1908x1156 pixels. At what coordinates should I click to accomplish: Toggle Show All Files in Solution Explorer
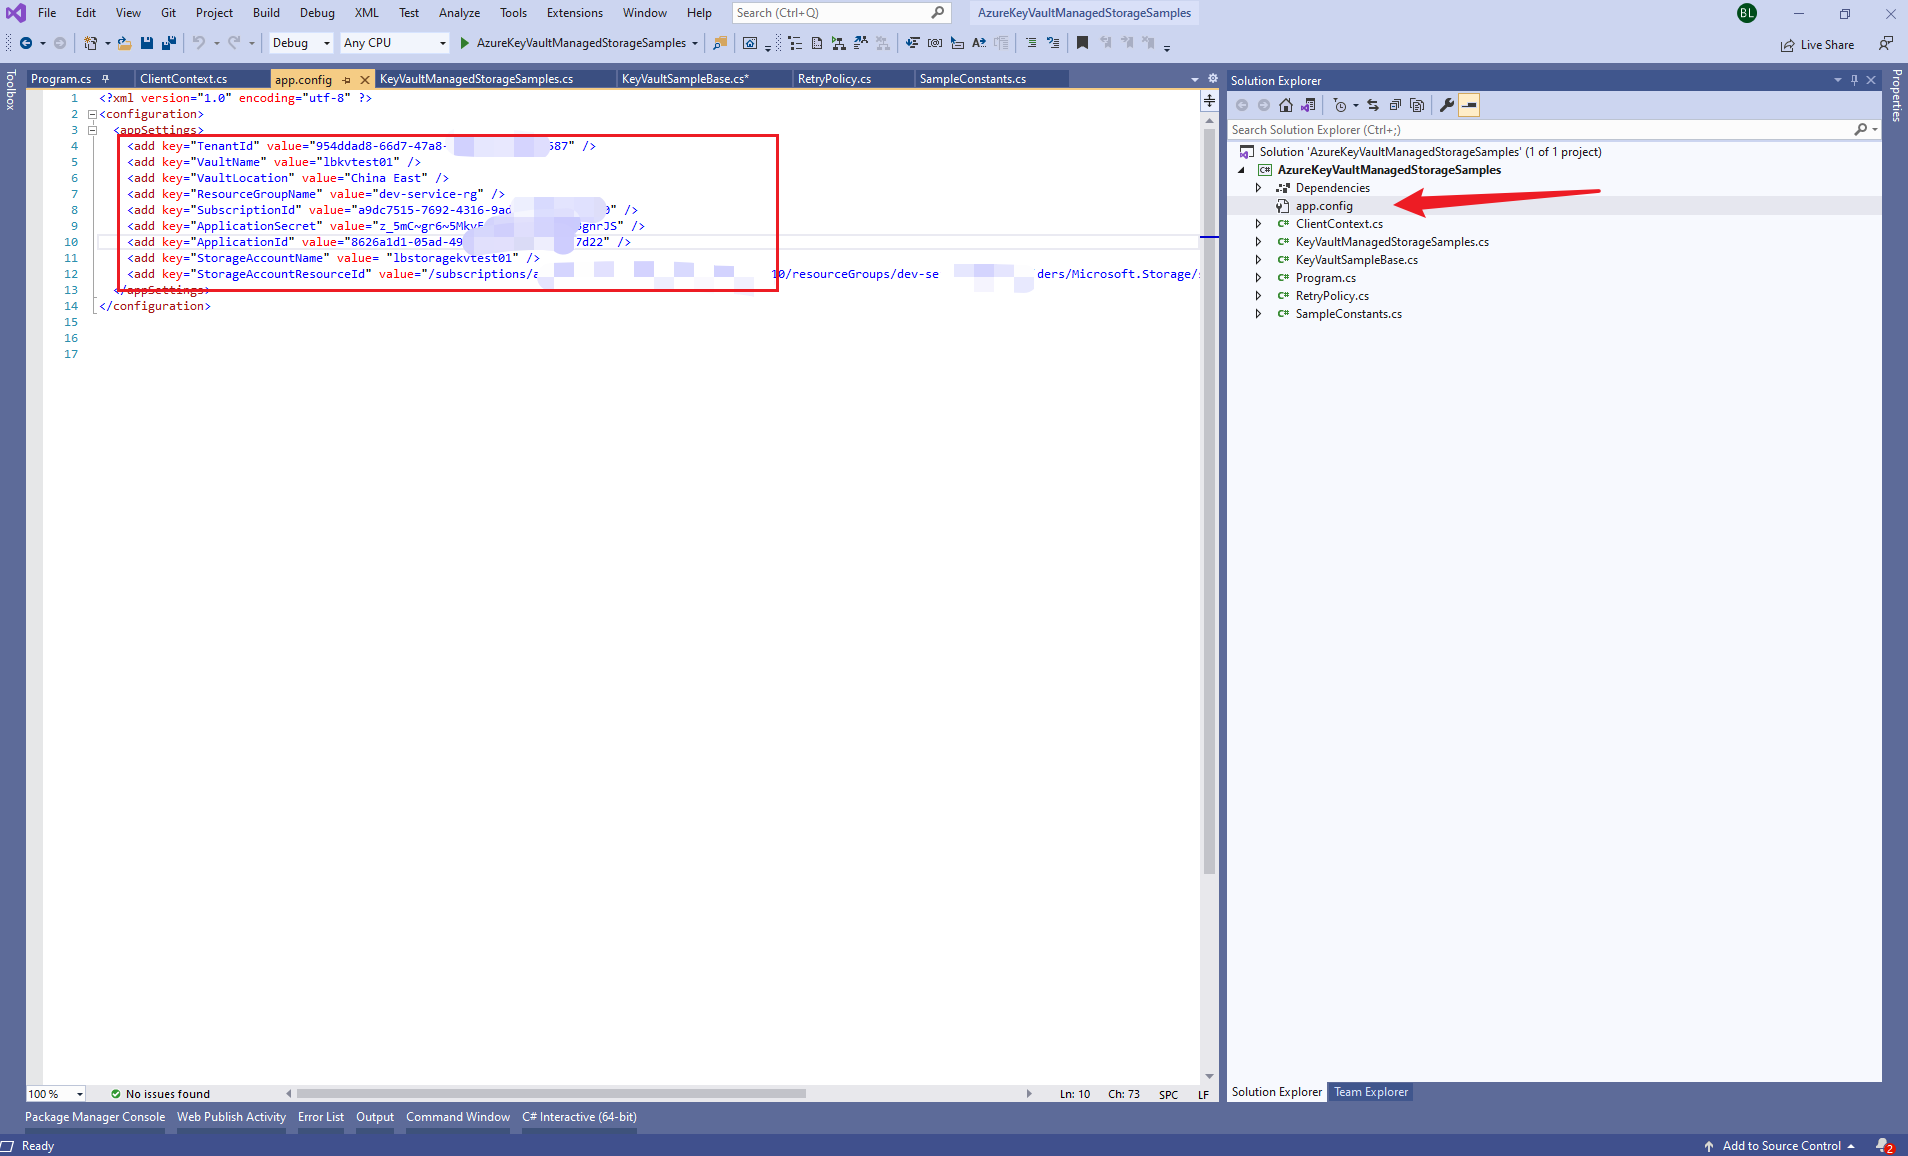coord(1417,105)
